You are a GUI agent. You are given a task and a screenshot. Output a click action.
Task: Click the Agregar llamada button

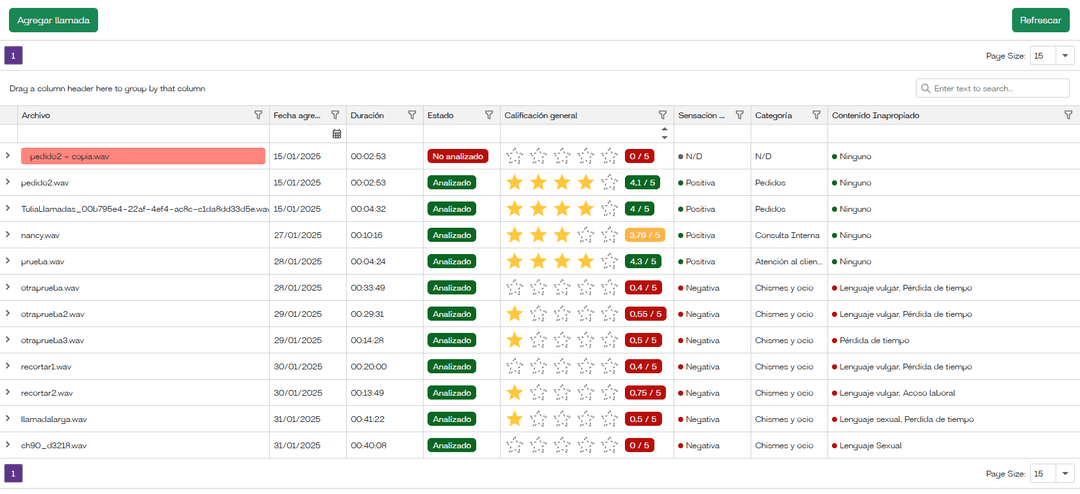53,20
